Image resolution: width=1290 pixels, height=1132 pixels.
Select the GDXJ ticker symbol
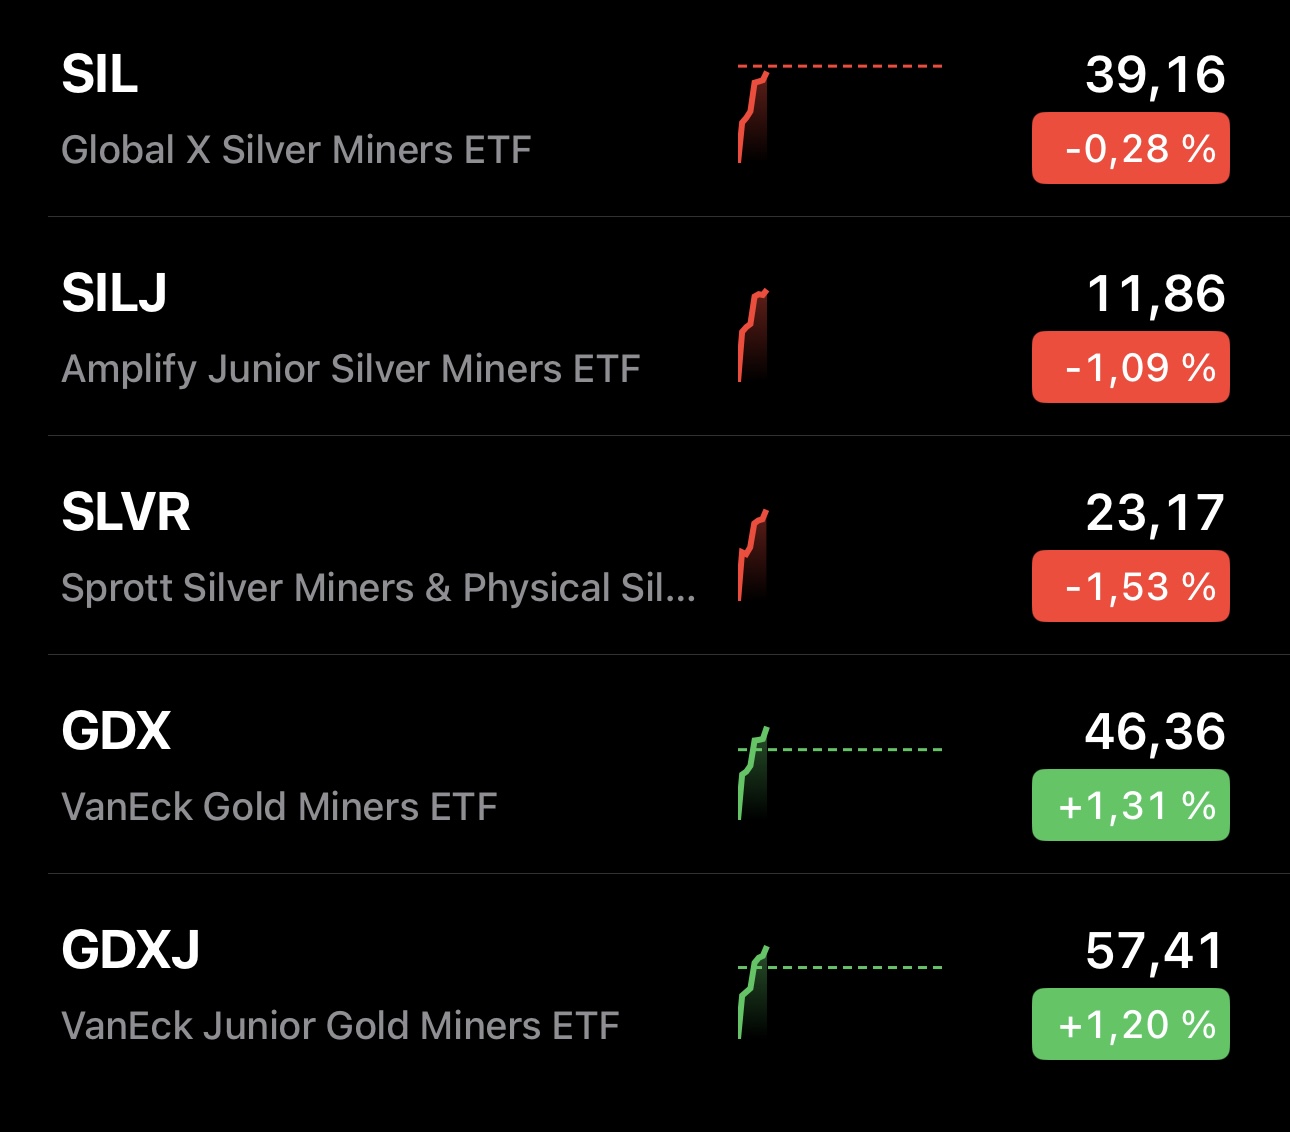click(131, 951)
